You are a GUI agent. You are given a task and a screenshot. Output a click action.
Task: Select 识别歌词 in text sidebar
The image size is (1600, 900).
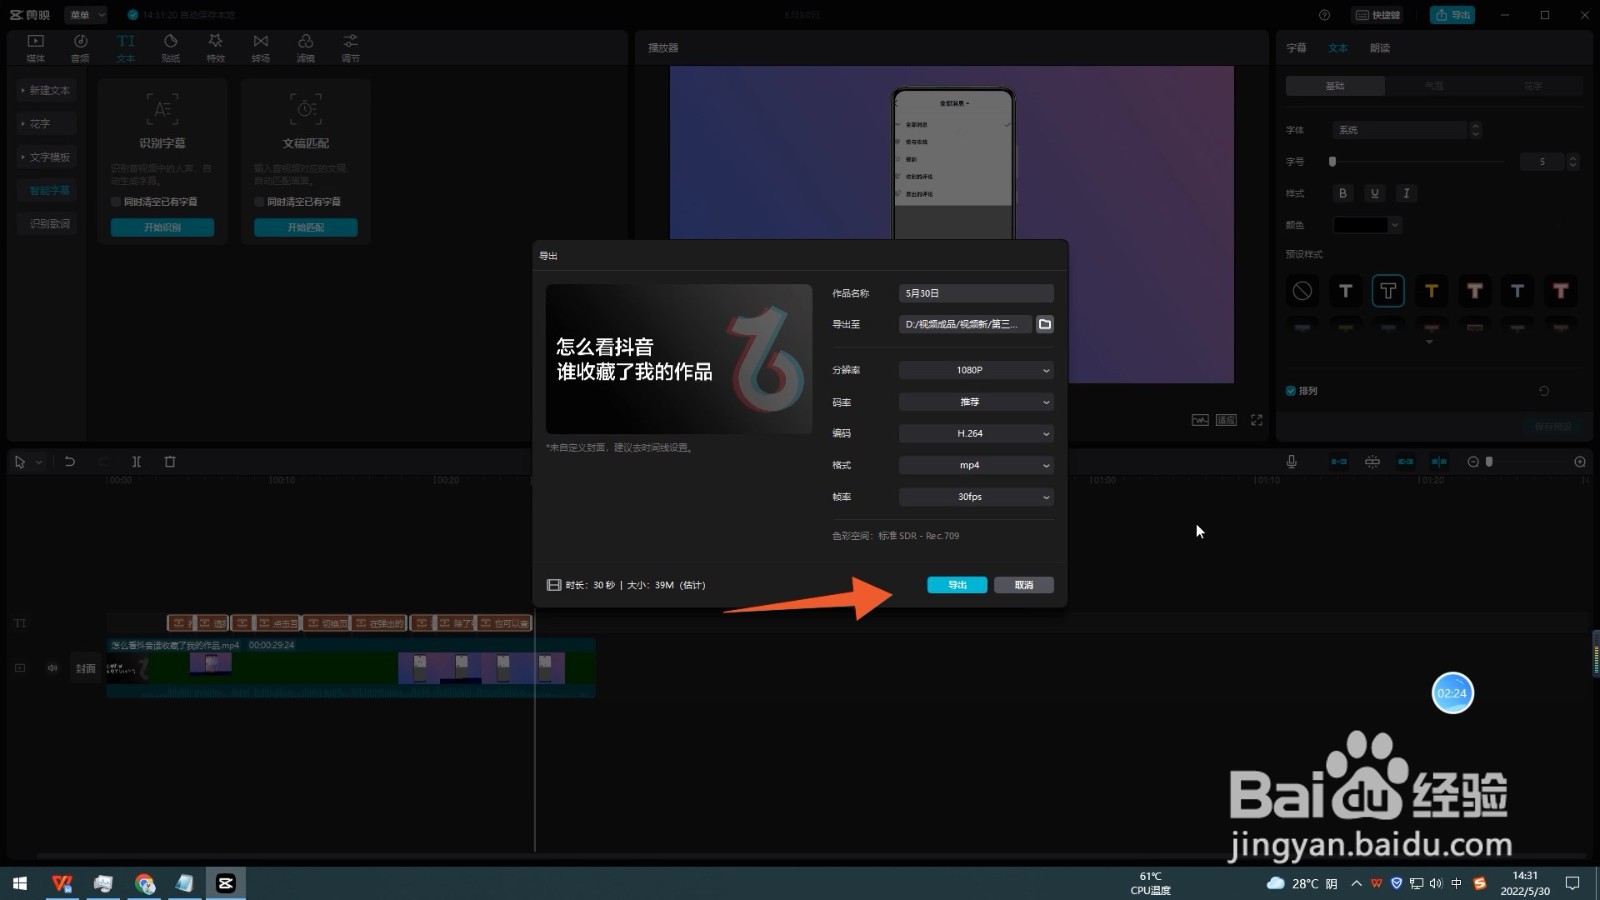[46, 224]
